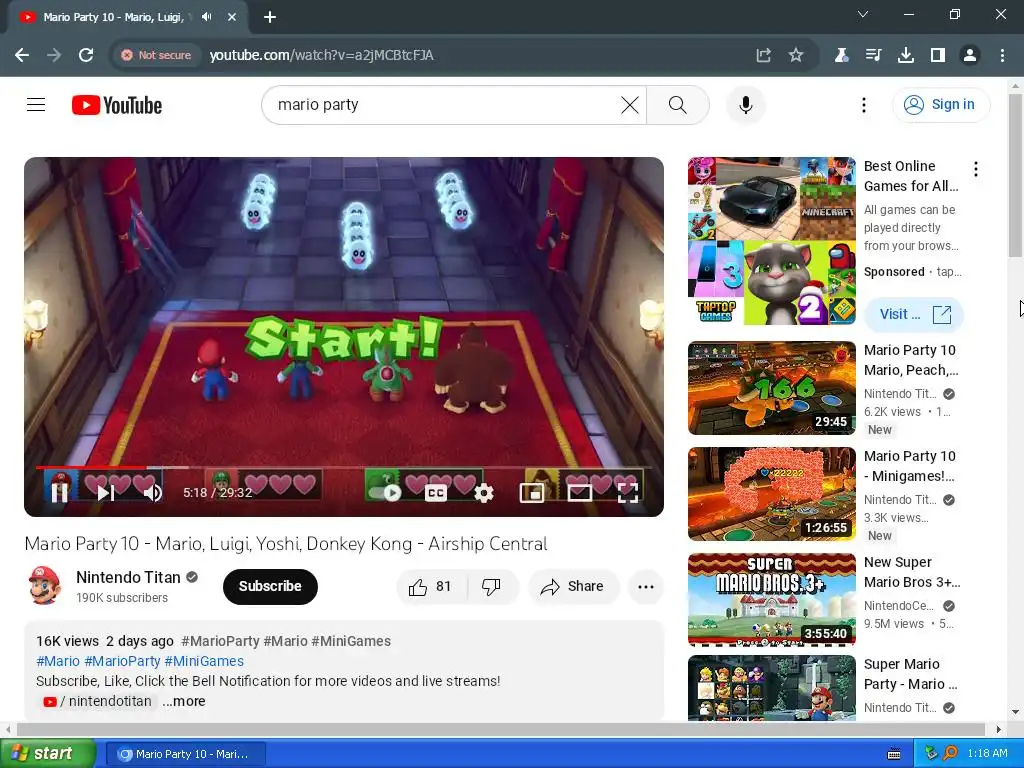Select Mario Party 10 taskbar button
1024x768 pixels.
(x=185, y=754)
